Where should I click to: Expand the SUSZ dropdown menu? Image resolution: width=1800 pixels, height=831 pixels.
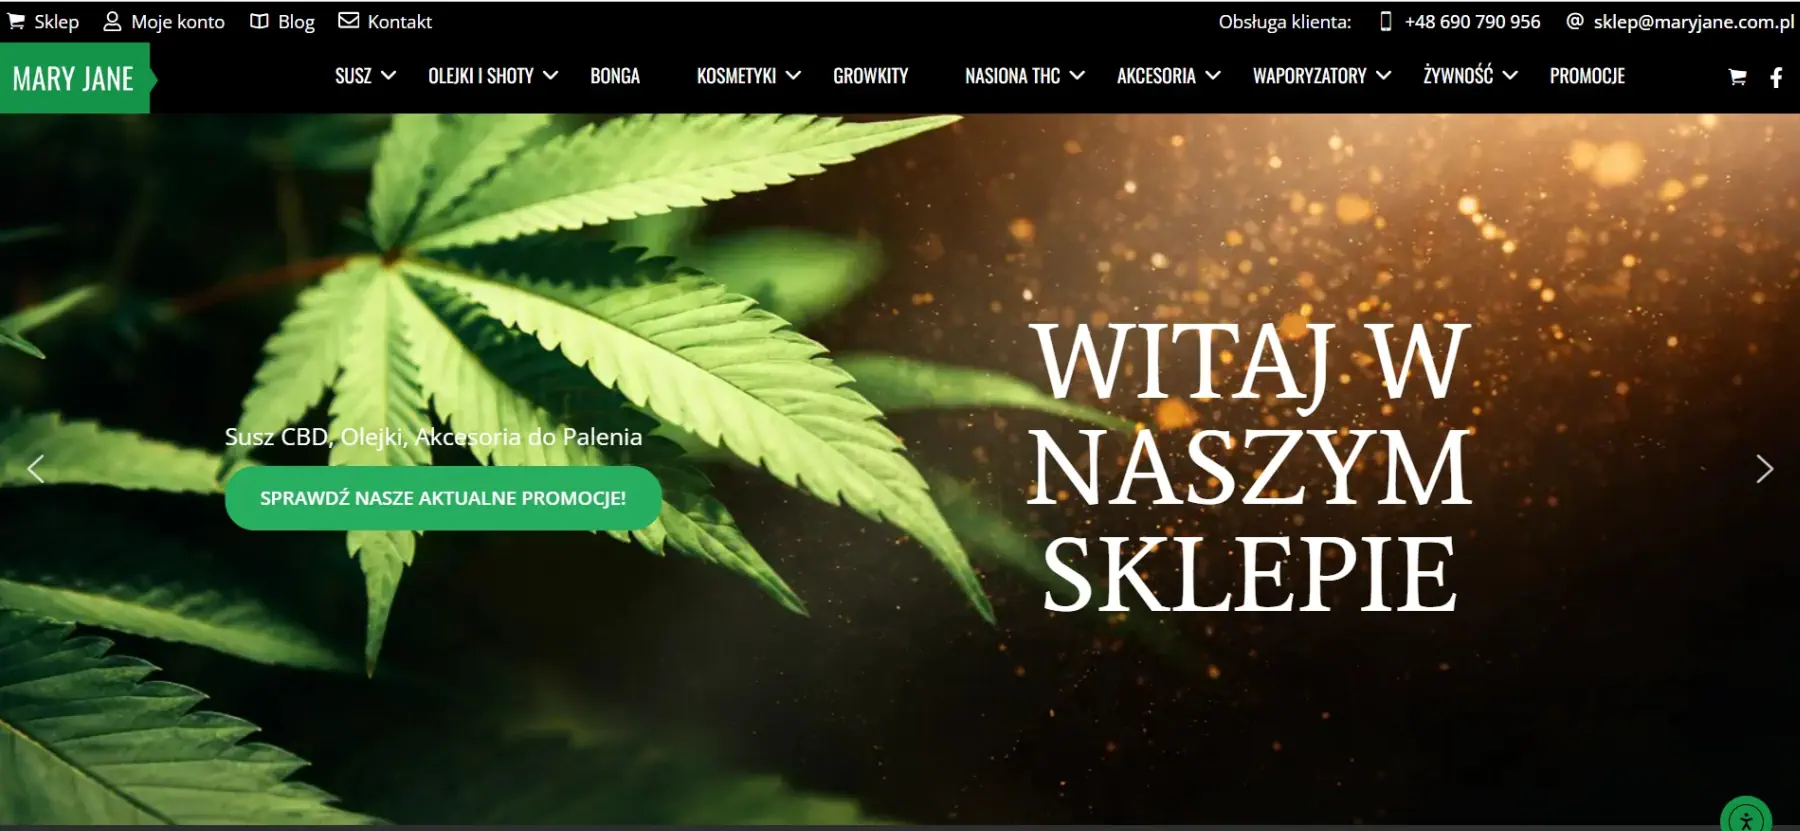pyautogui.click(x=365, y=76)
